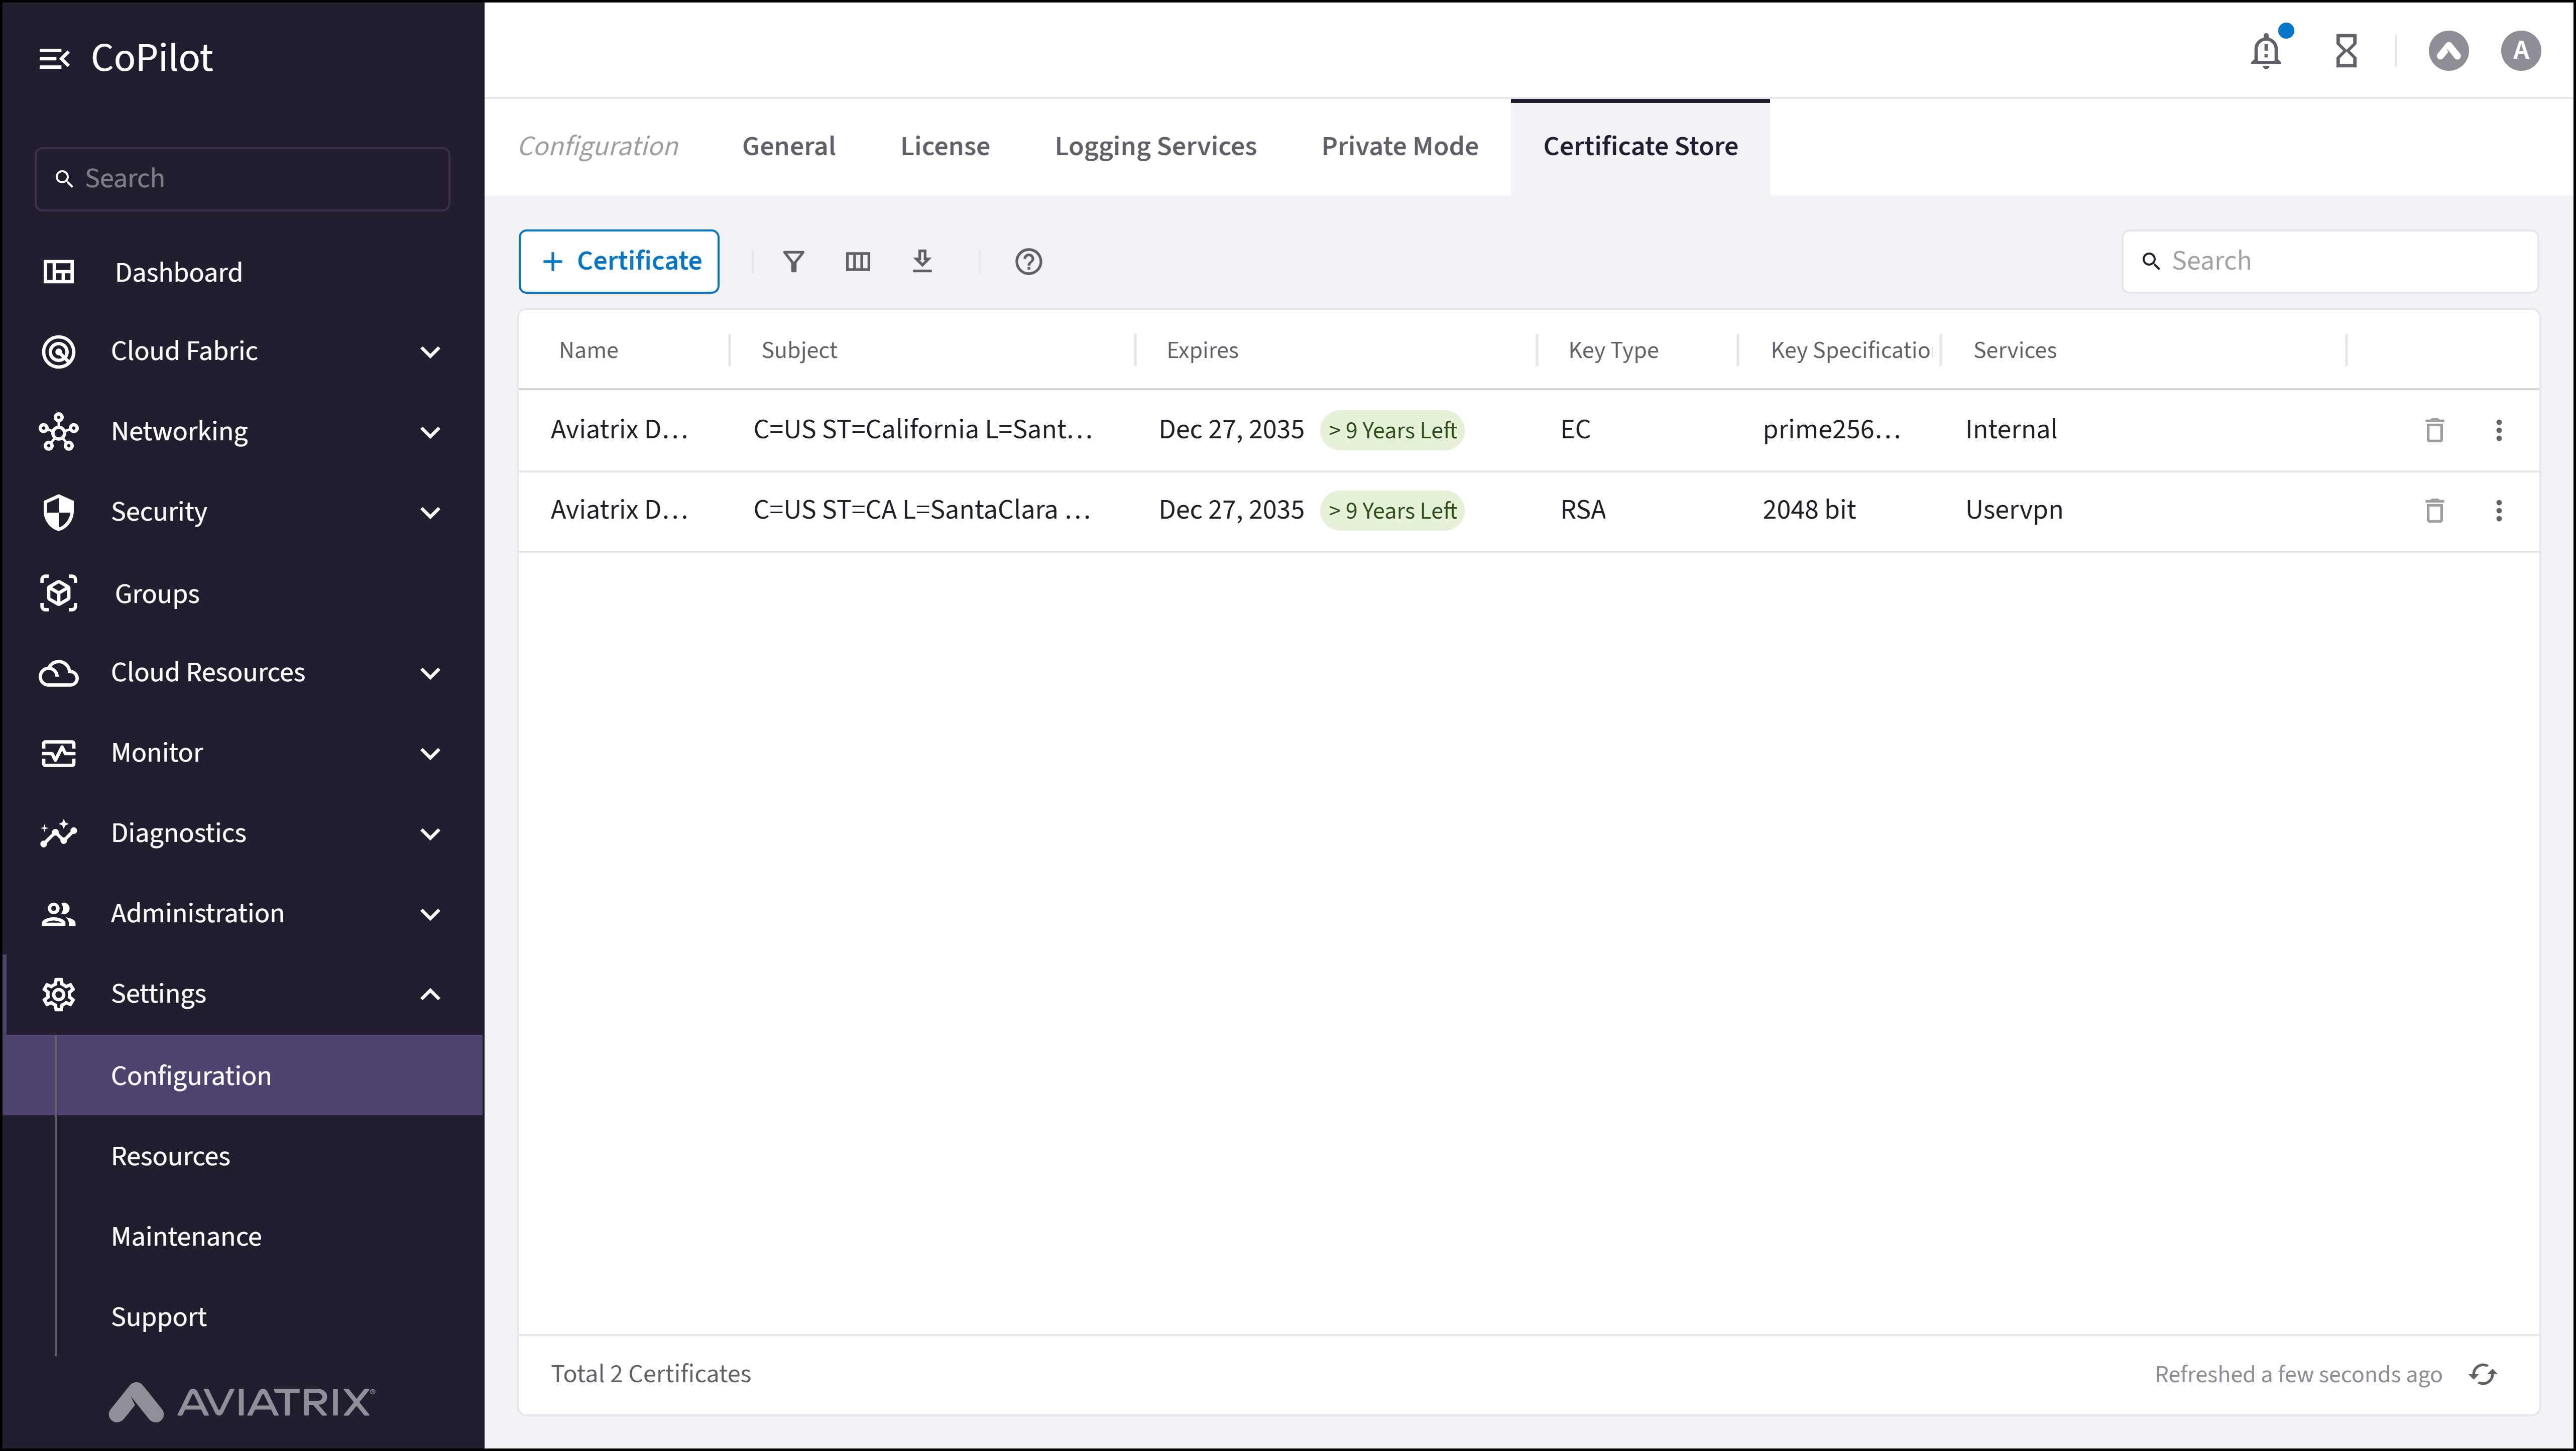Expand the Networking section

(x=431, y=431)
